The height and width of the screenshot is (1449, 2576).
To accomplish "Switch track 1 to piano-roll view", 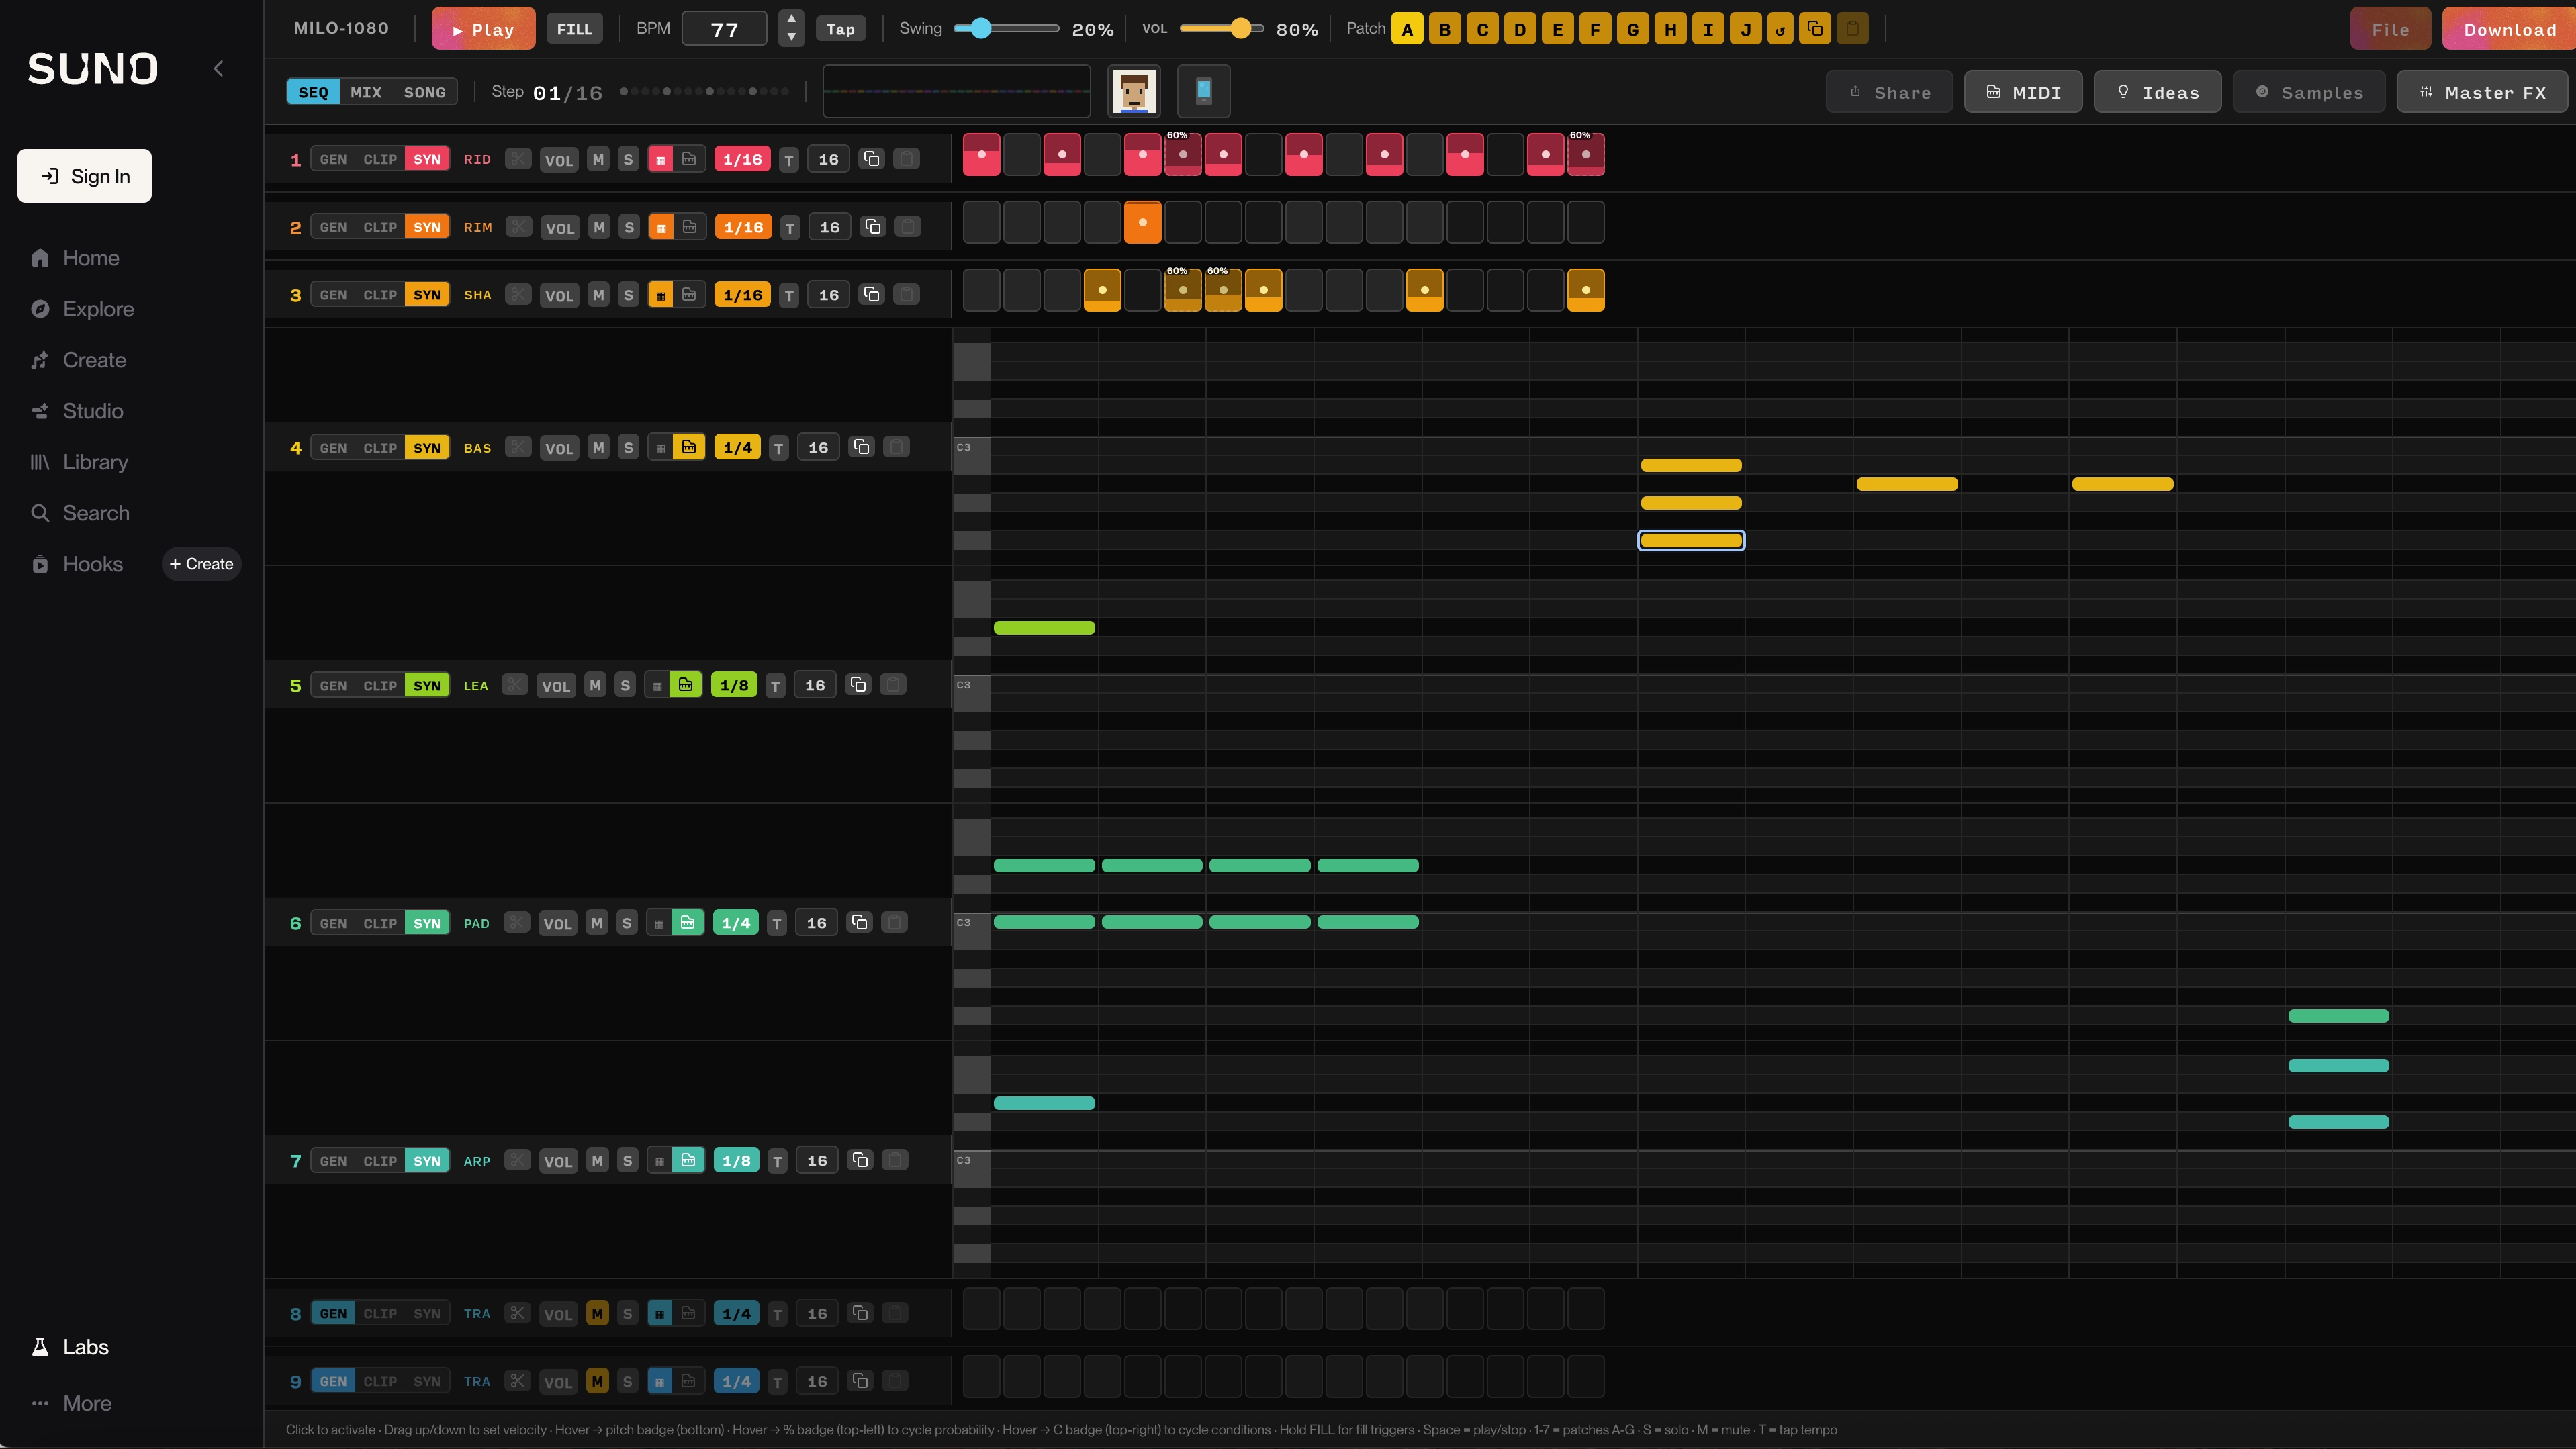I will coord(689,159).
